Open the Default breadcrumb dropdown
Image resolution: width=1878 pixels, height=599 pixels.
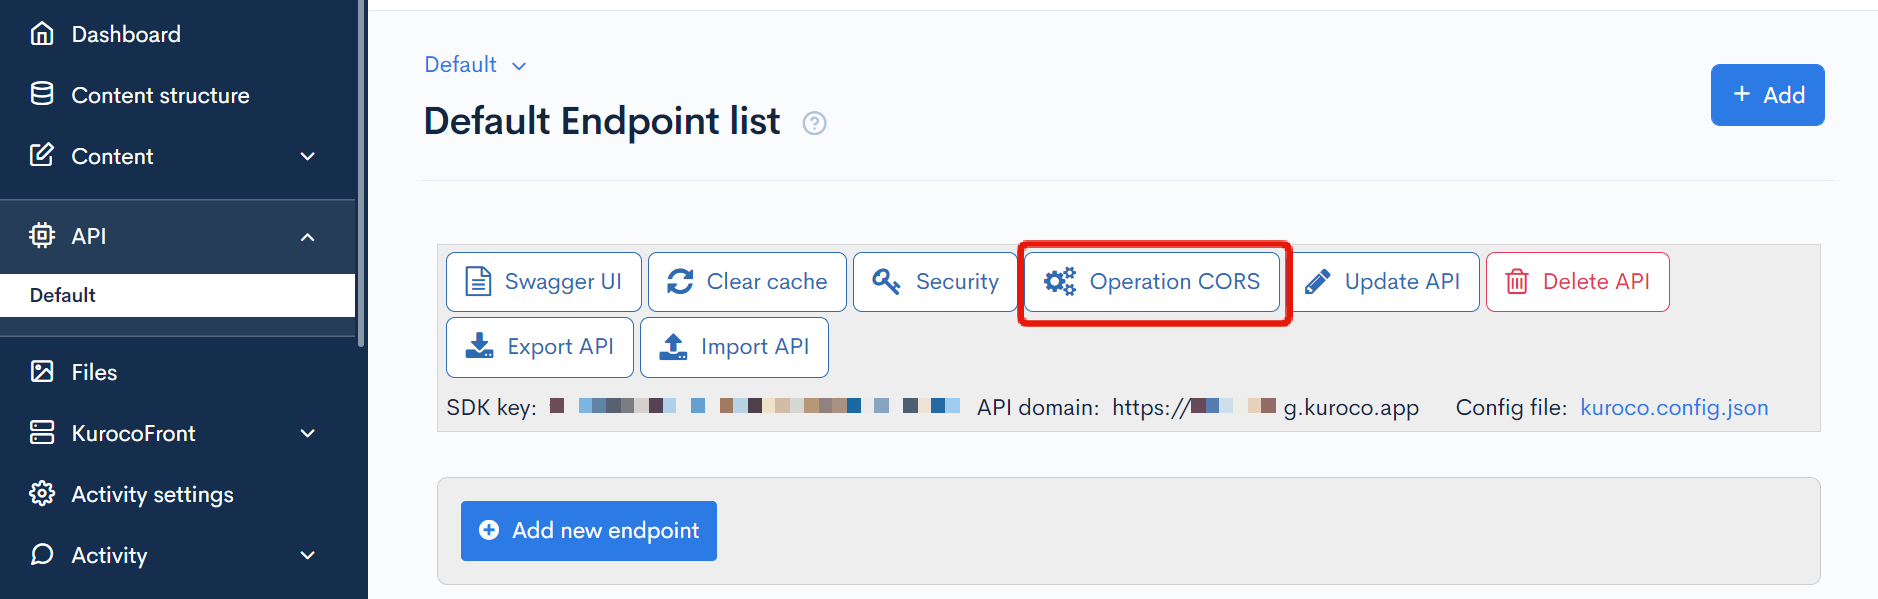(x=476, y=65)
